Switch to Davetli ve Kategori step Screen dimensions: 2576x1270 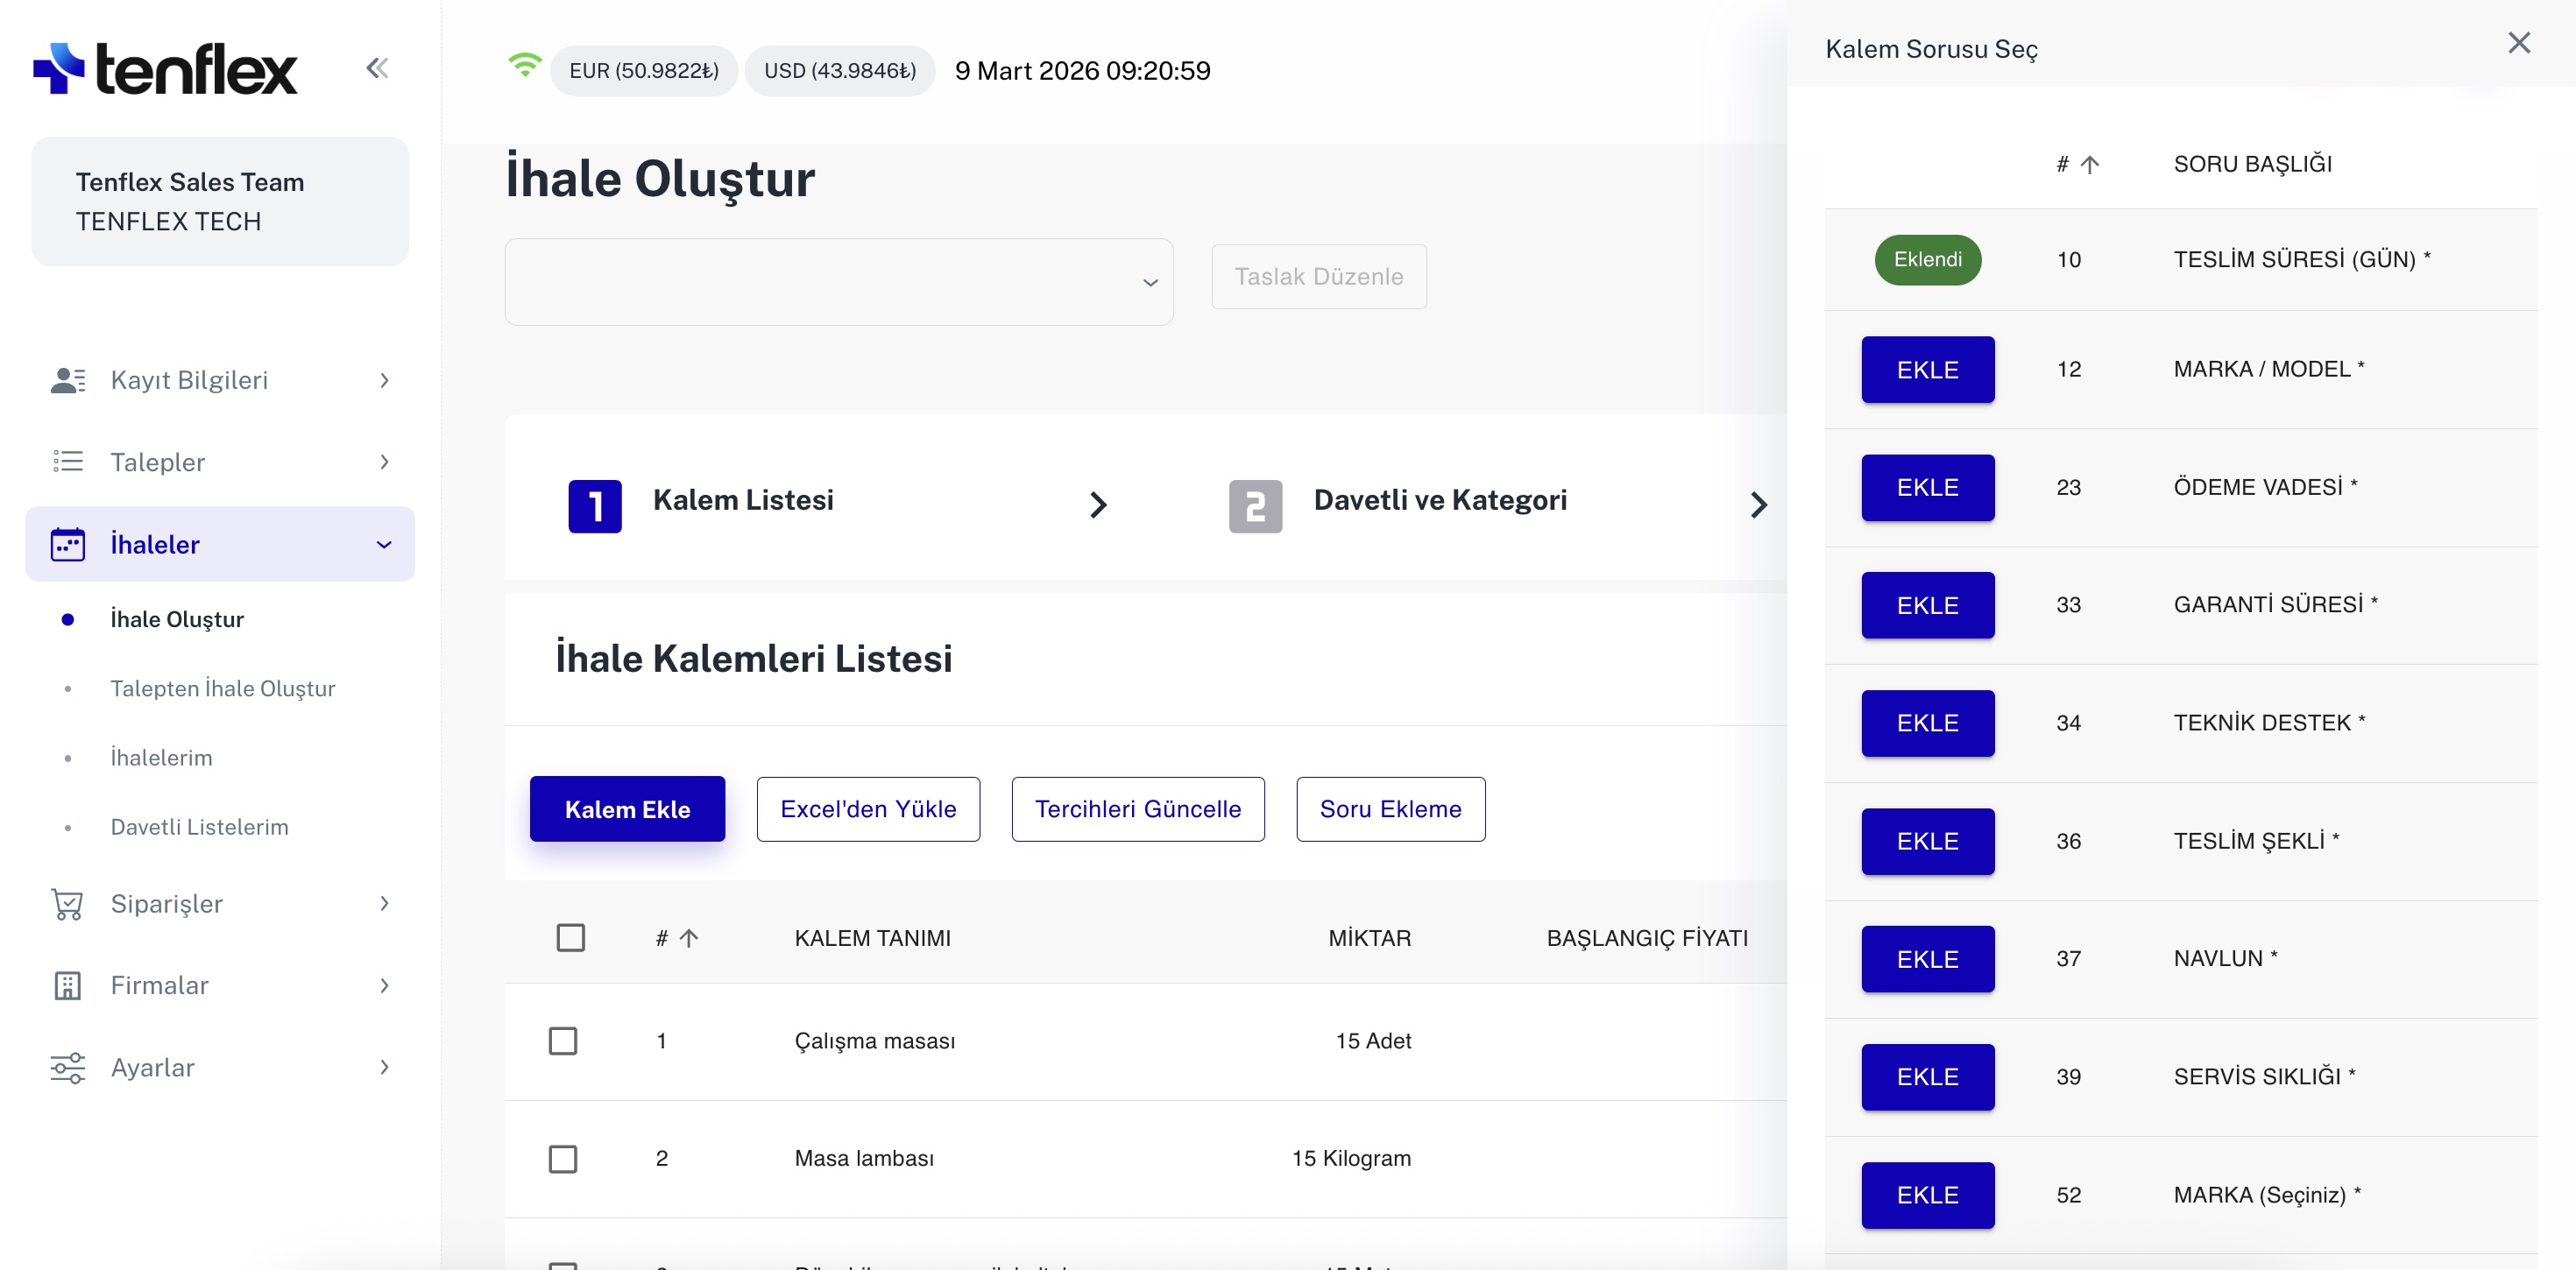(x=1440, y=500)
